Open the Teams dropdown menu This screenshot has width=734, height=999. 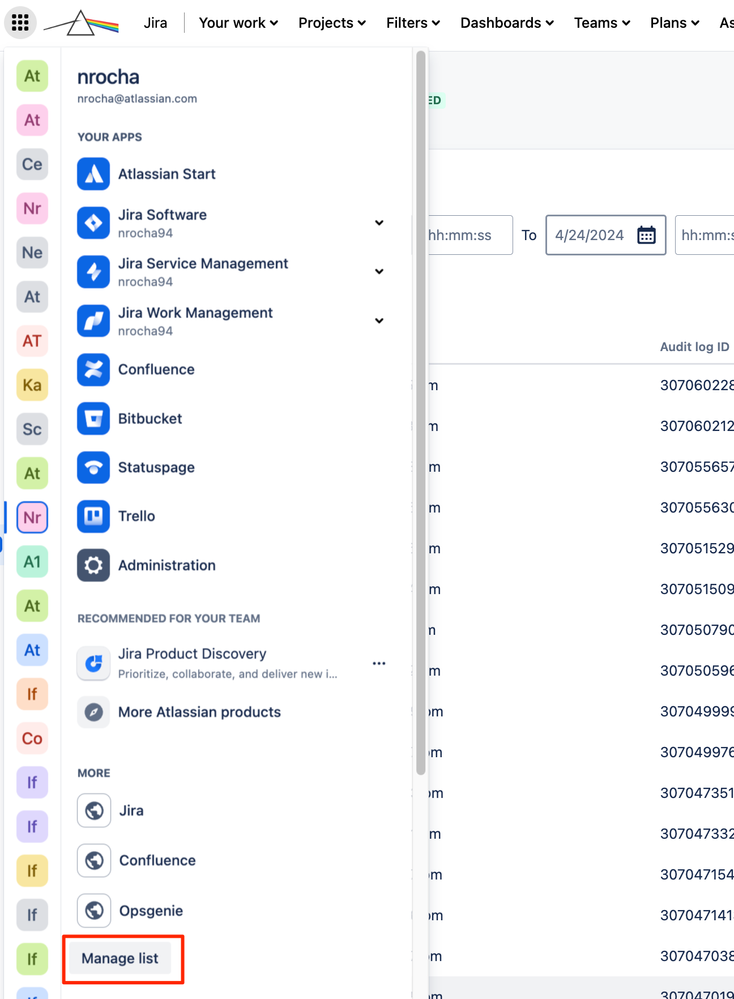tap(602, 23)
